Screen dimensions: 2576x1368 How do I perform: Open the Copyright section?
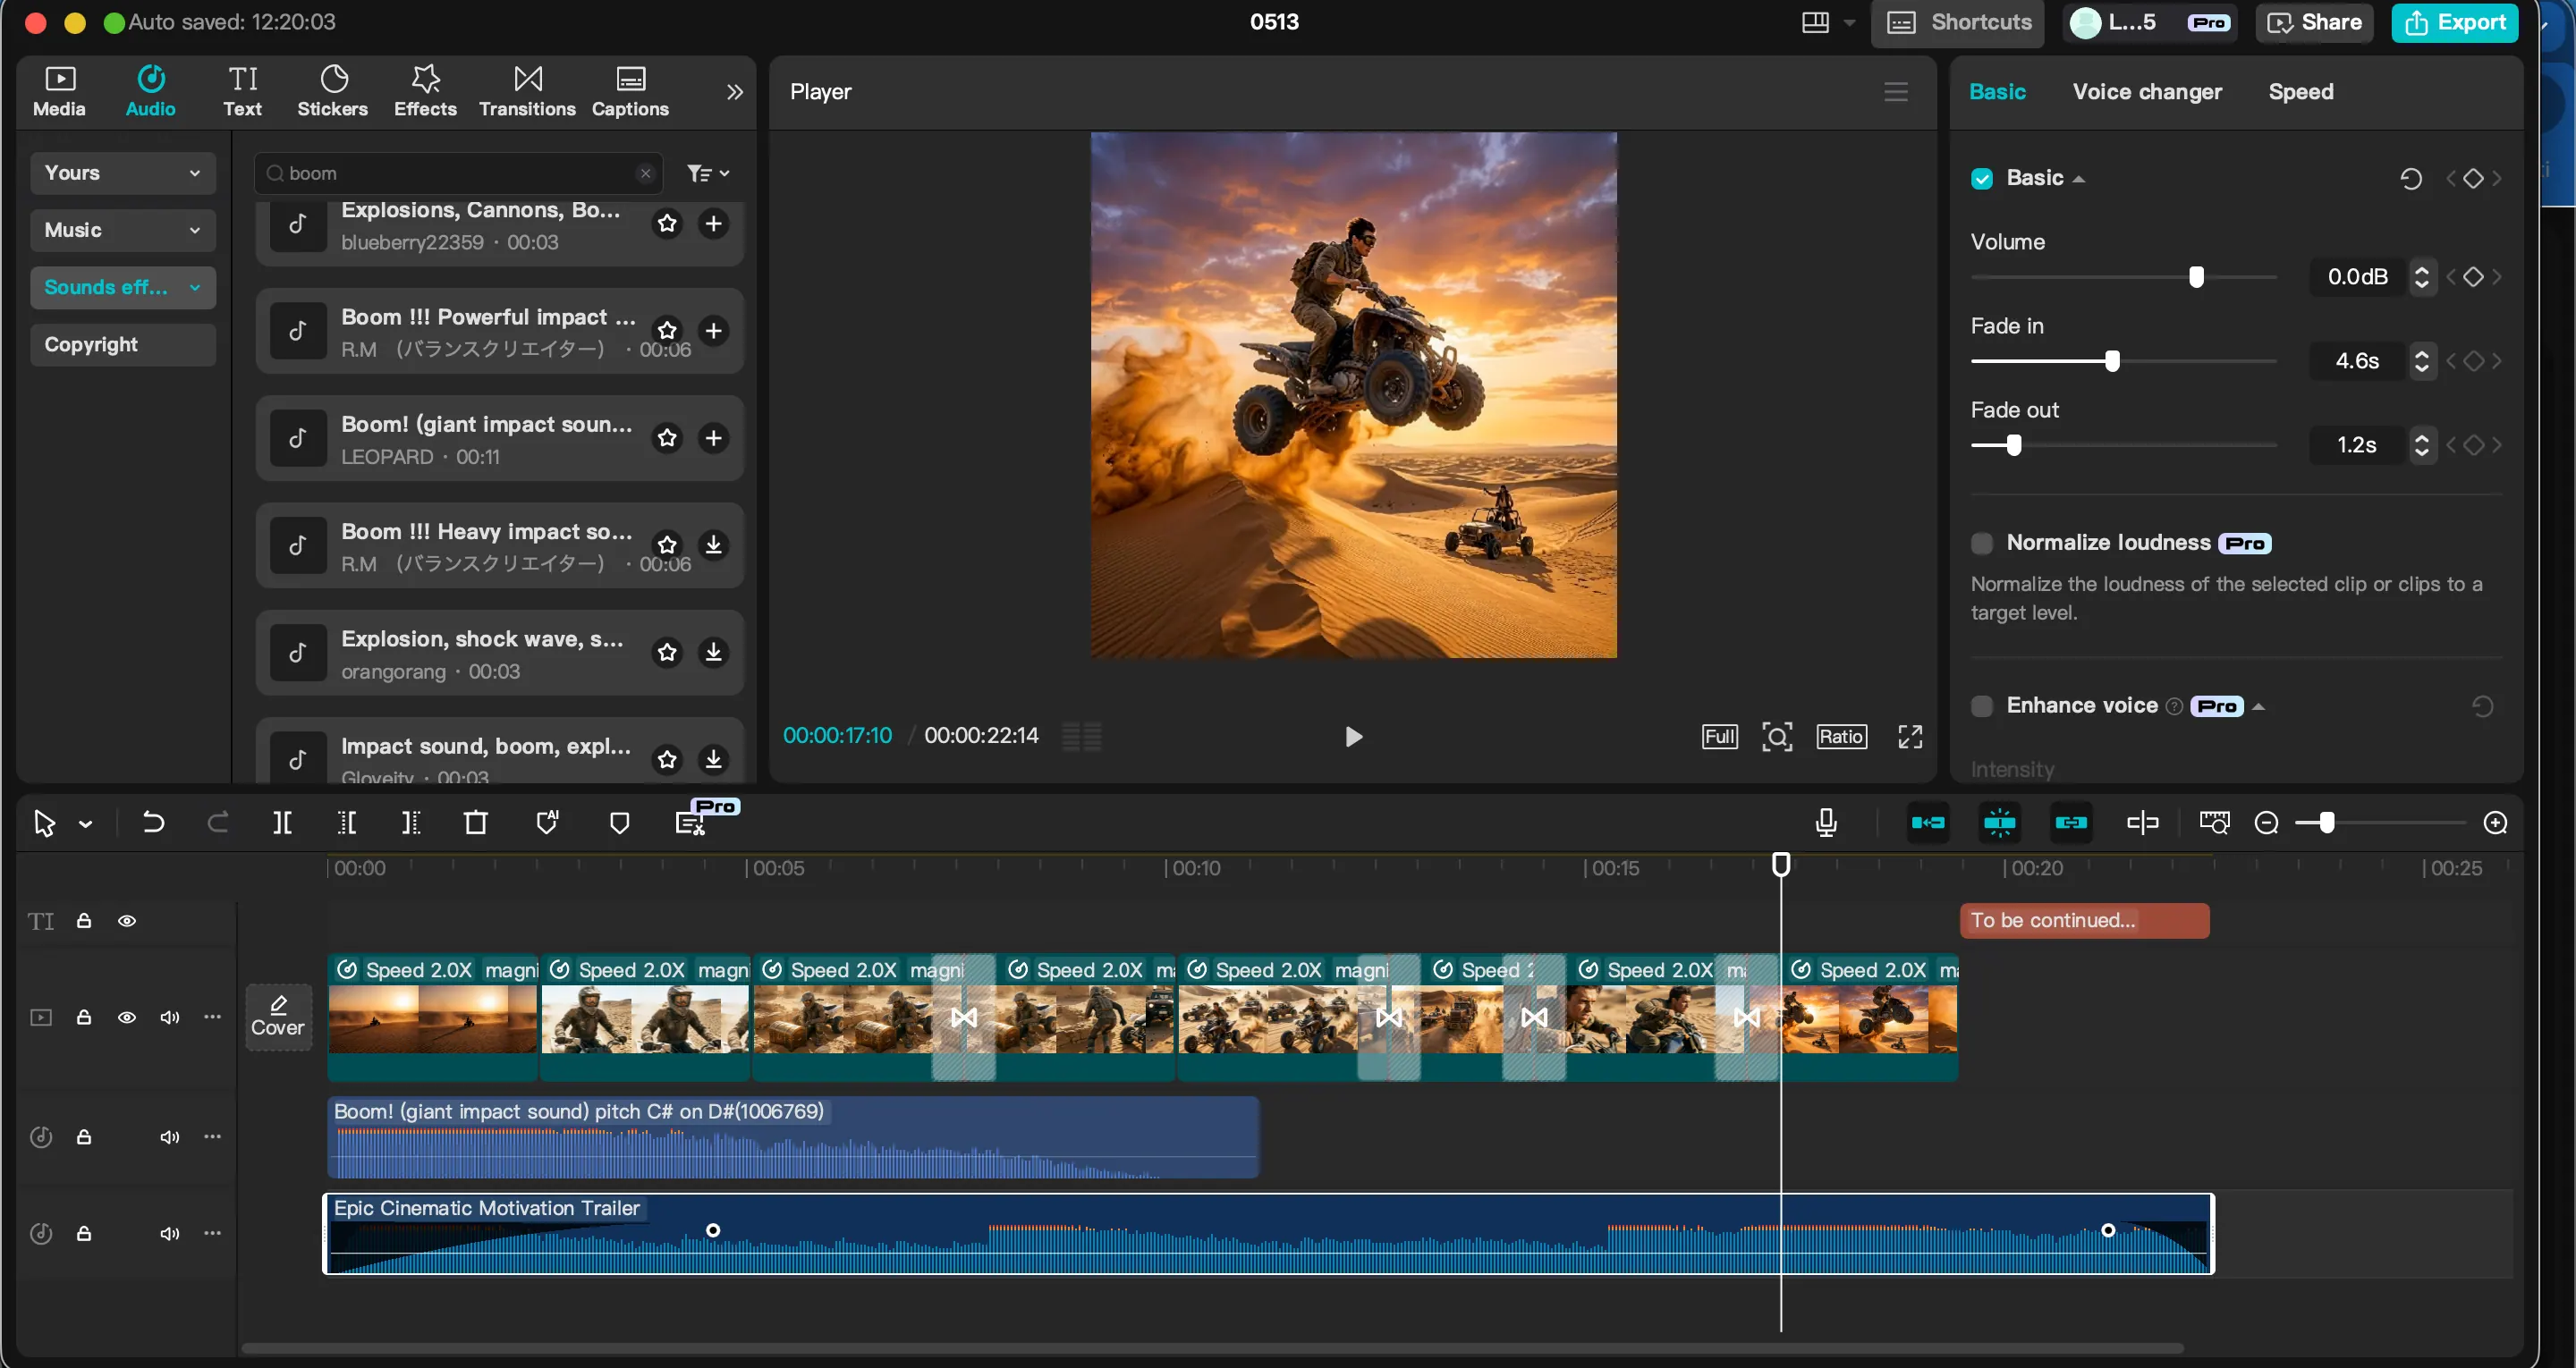123,344
